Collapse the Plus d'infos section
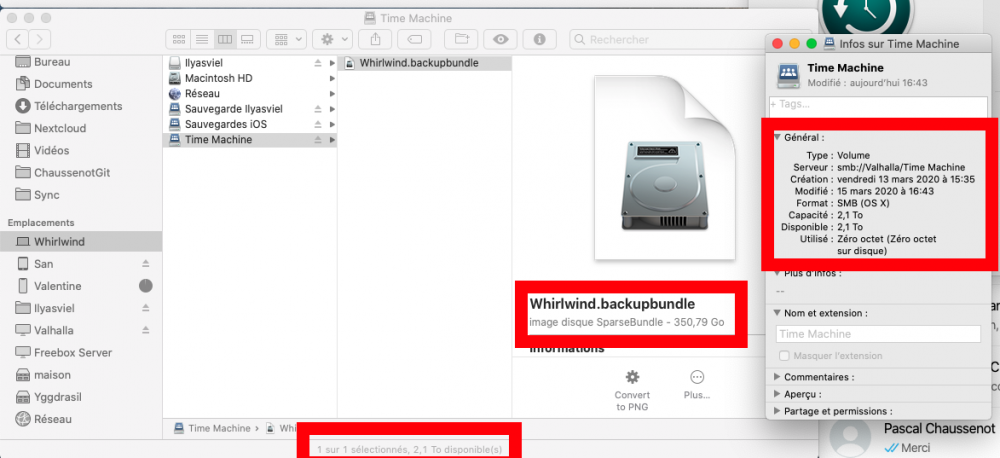 point(778,274)
